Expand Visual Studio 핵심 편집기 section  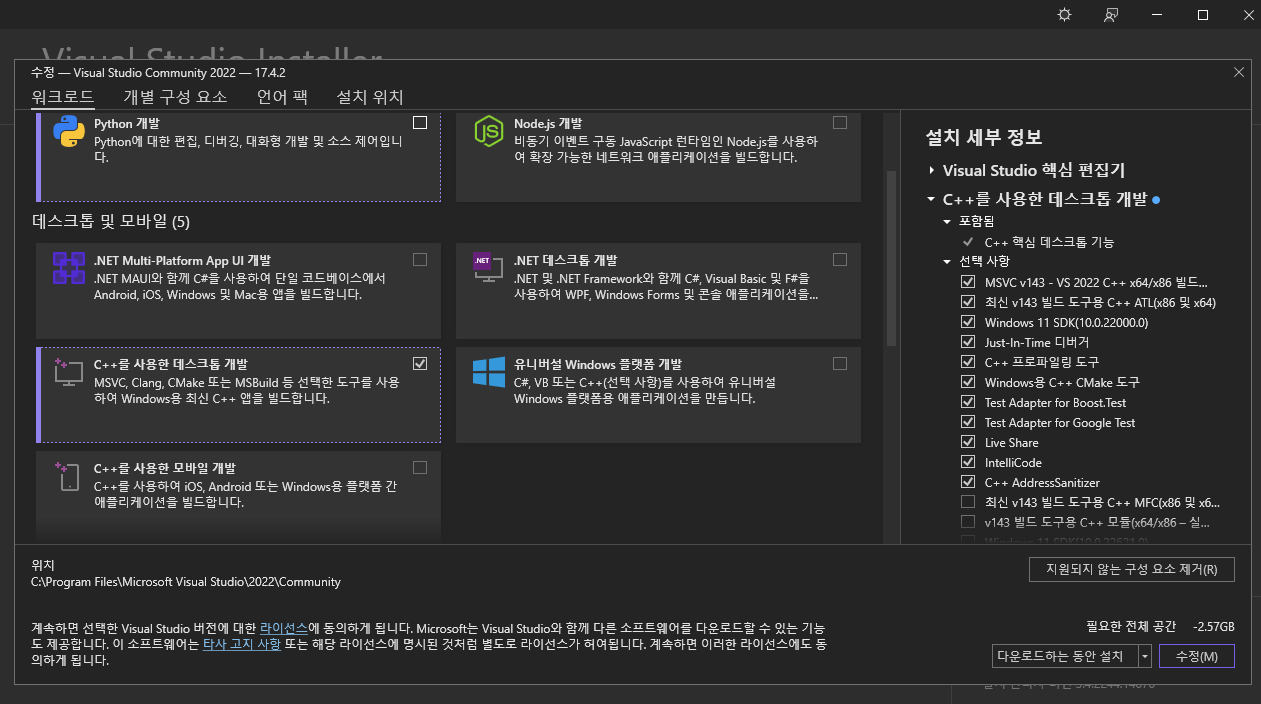931,171
